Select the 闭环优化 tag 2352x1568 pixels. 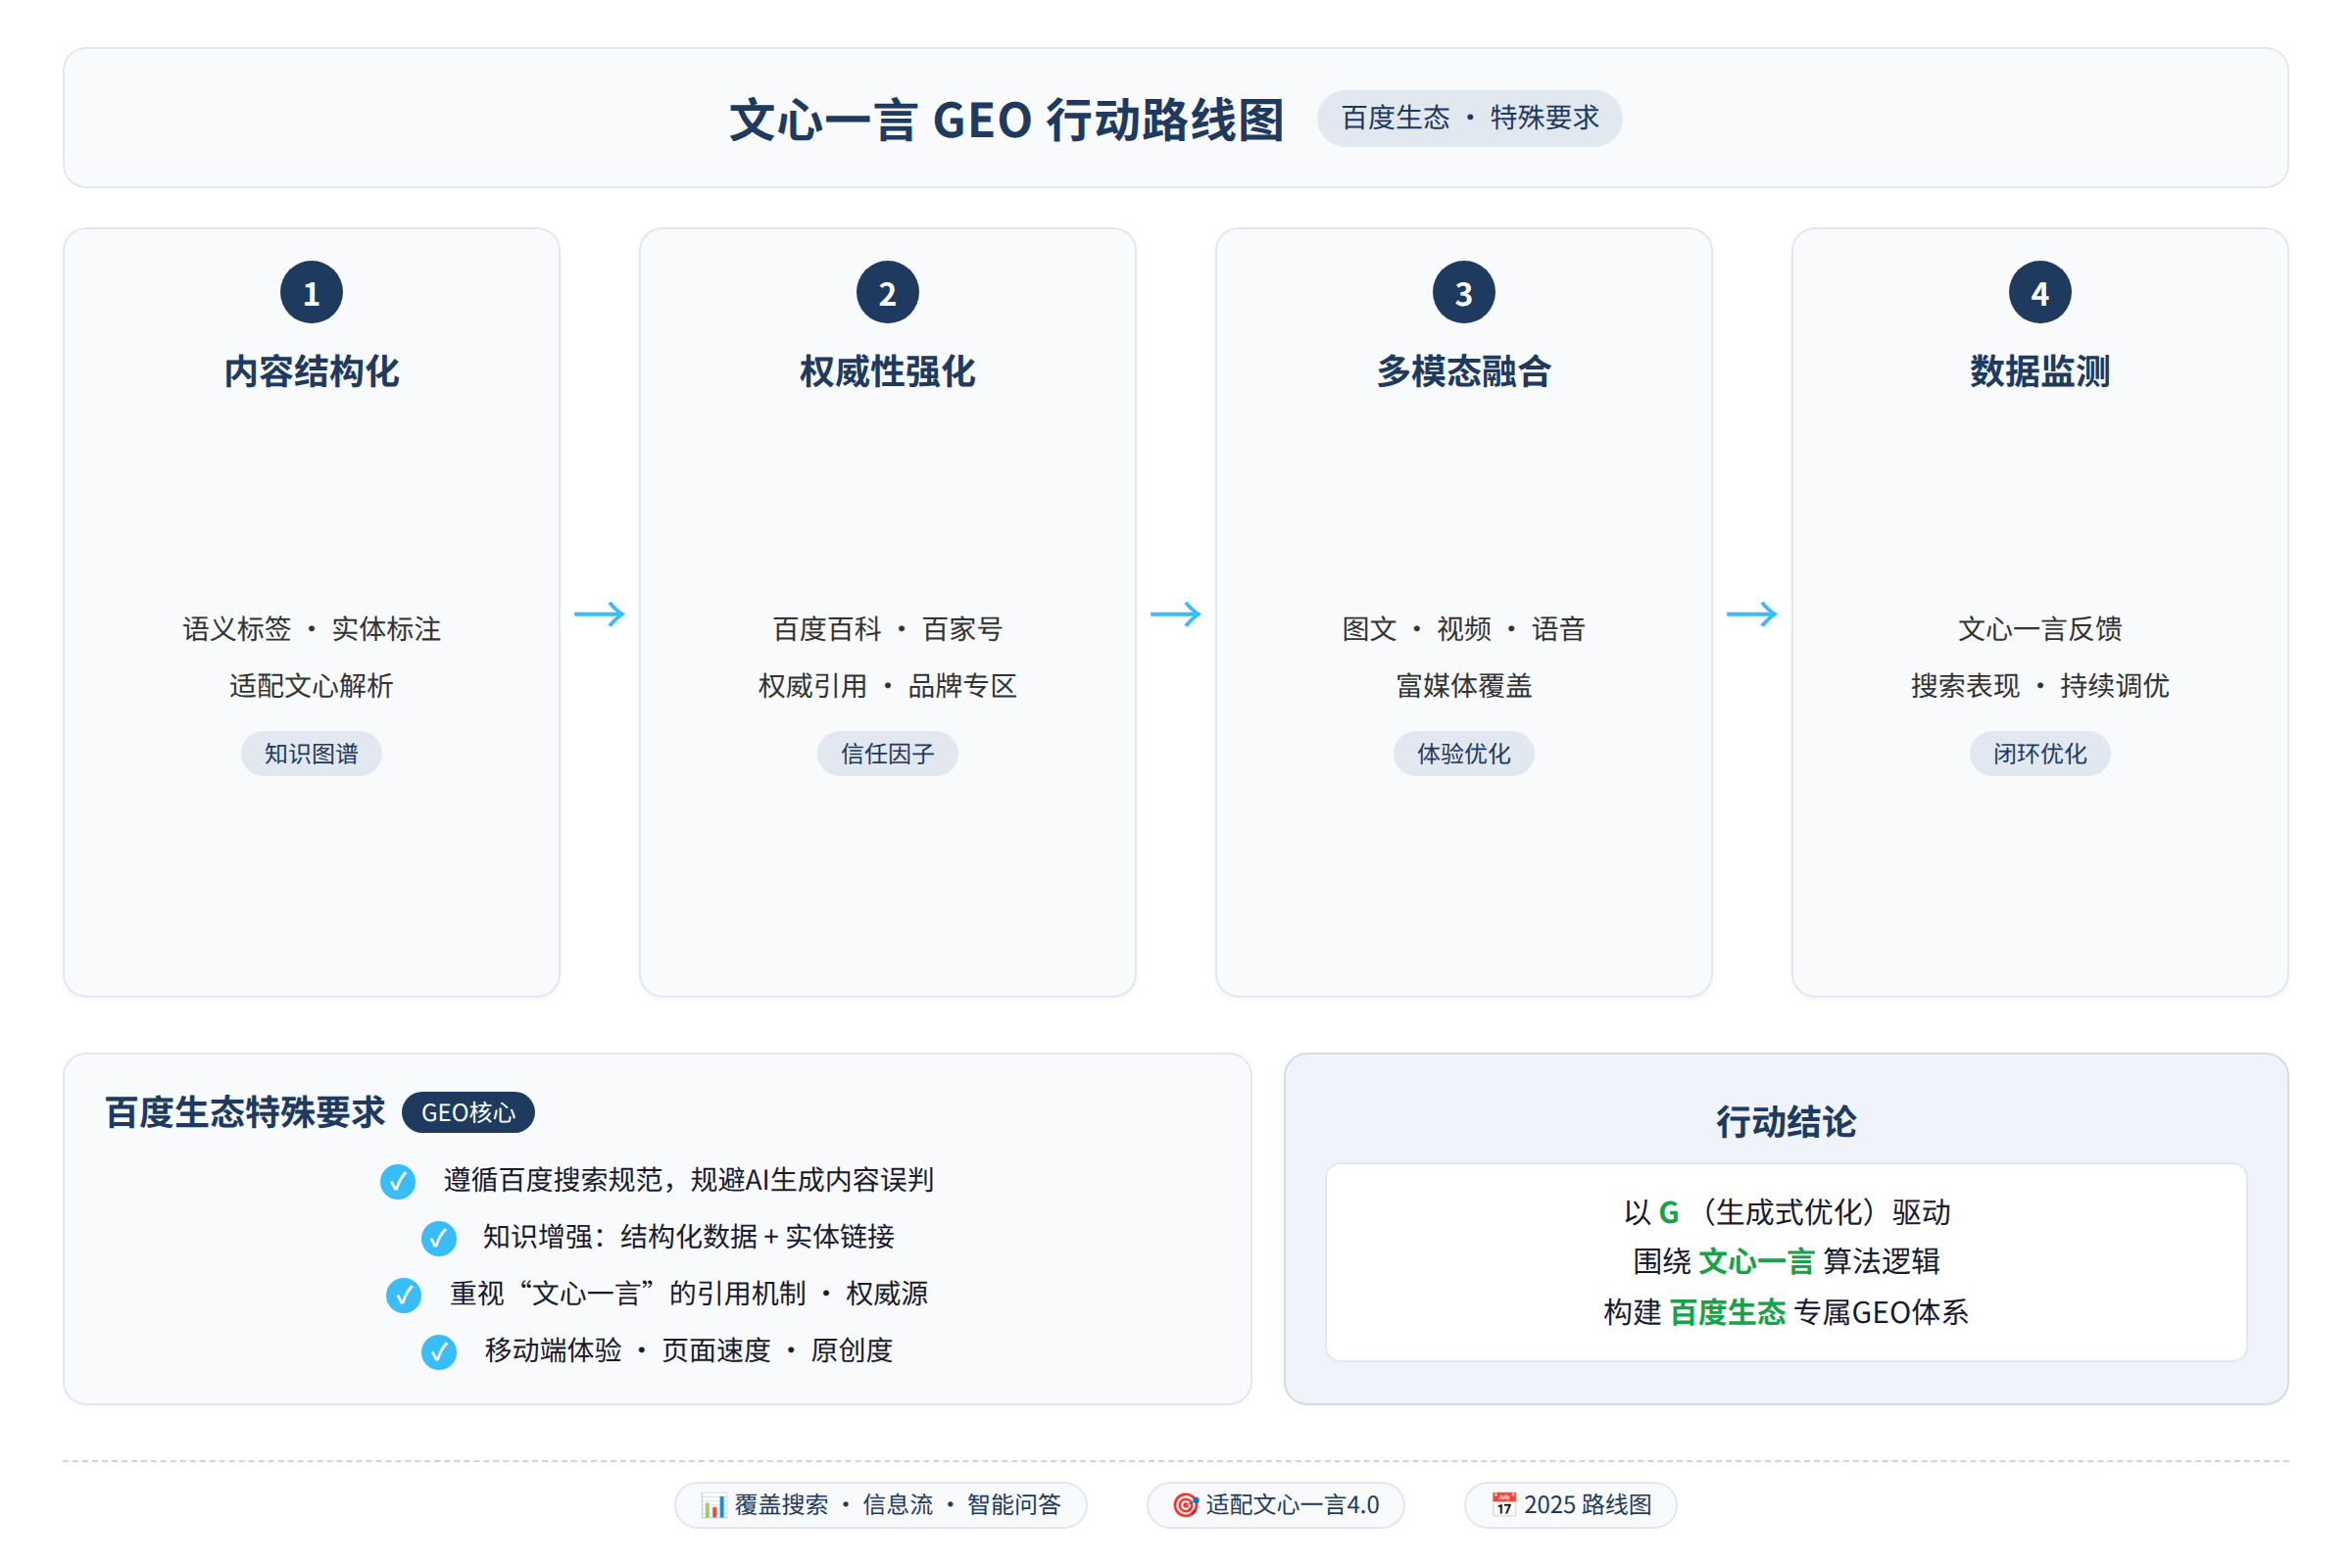coord(2039,753)
